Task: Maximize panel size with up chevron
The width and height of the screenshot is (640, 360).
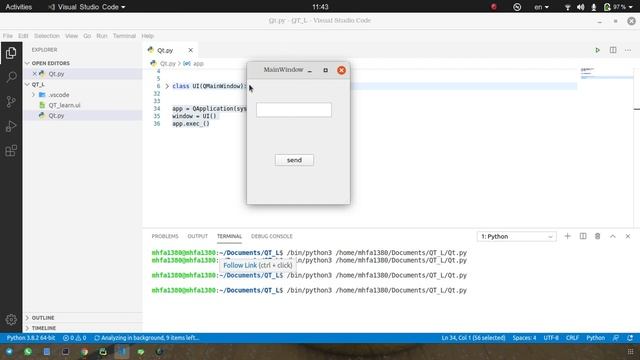Action: tap(613, 236)
